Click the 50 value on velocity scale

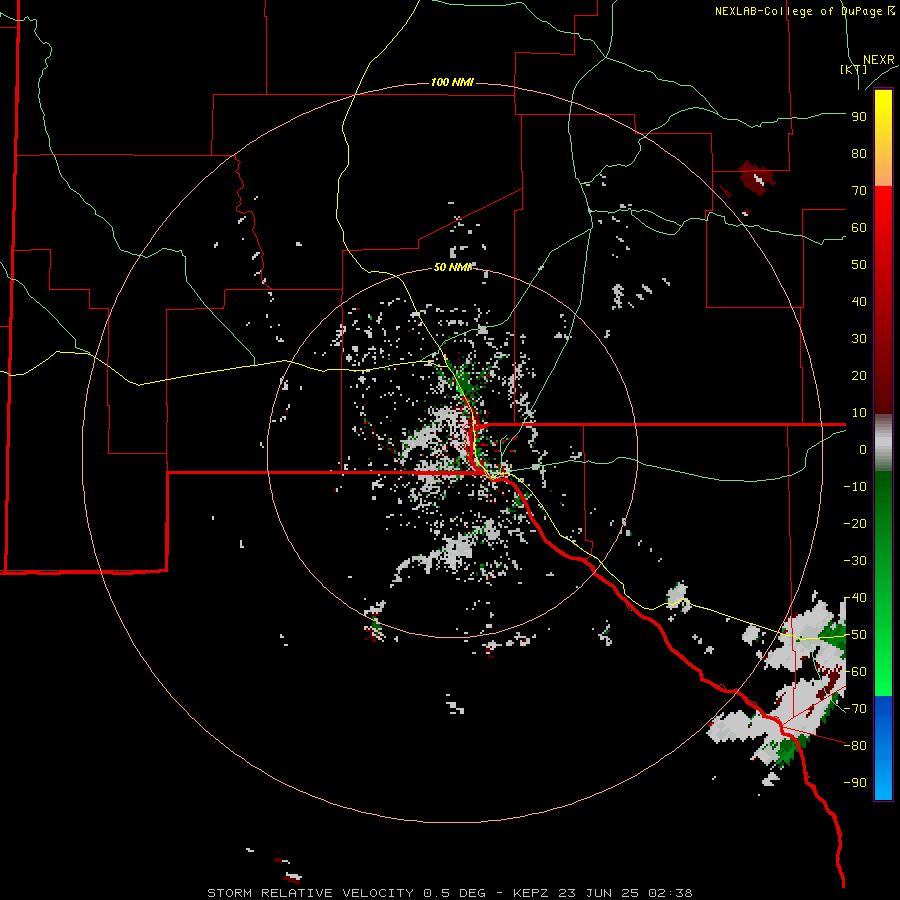coord(859,265)
